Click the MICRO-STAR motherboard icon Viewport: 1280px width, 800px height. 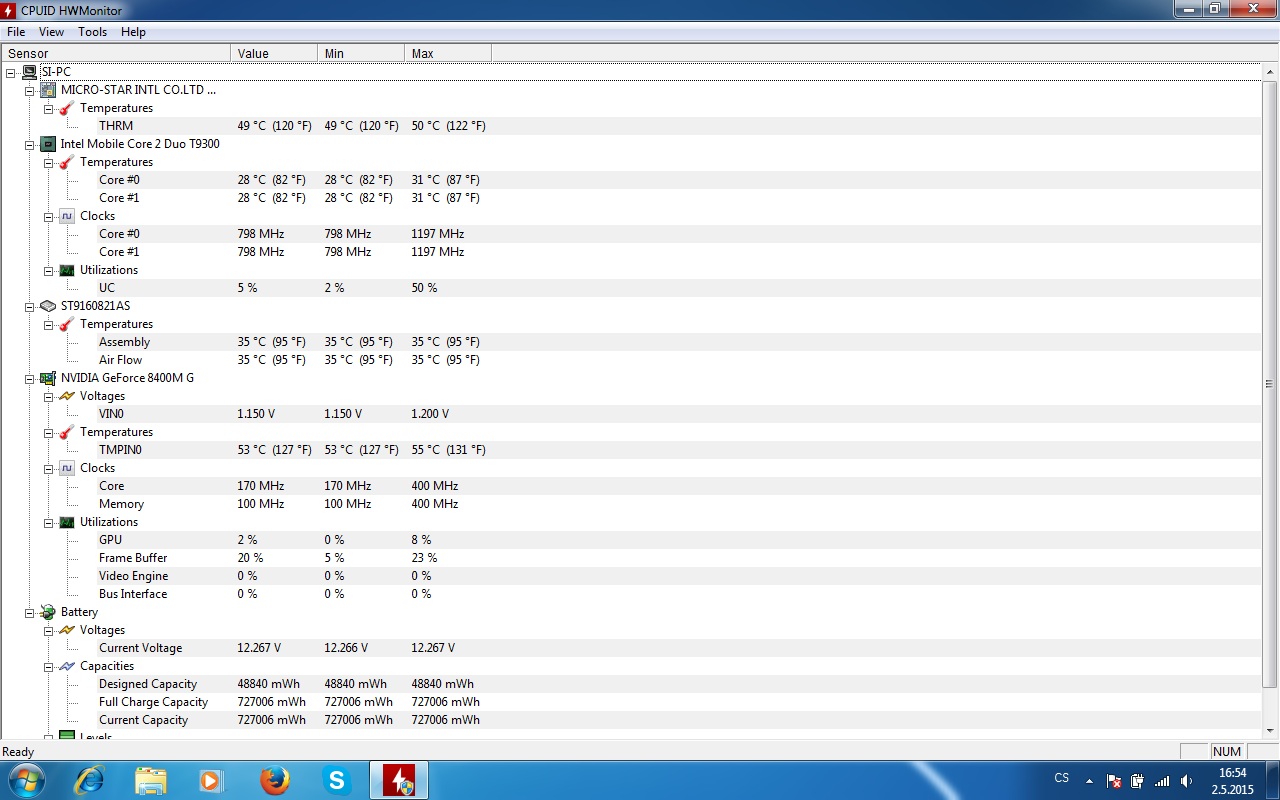pos(48,90)
